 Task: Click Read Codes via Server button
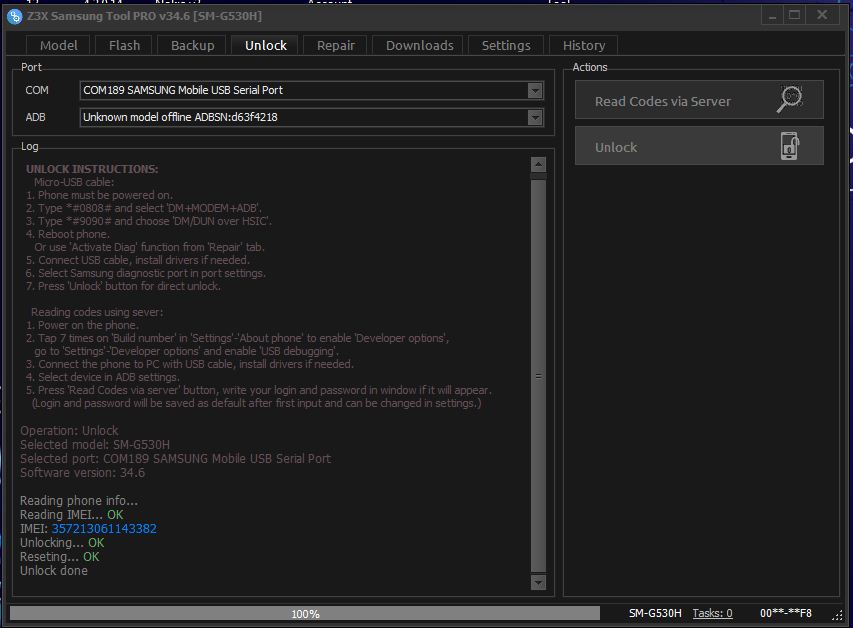(x=699, y=100)
